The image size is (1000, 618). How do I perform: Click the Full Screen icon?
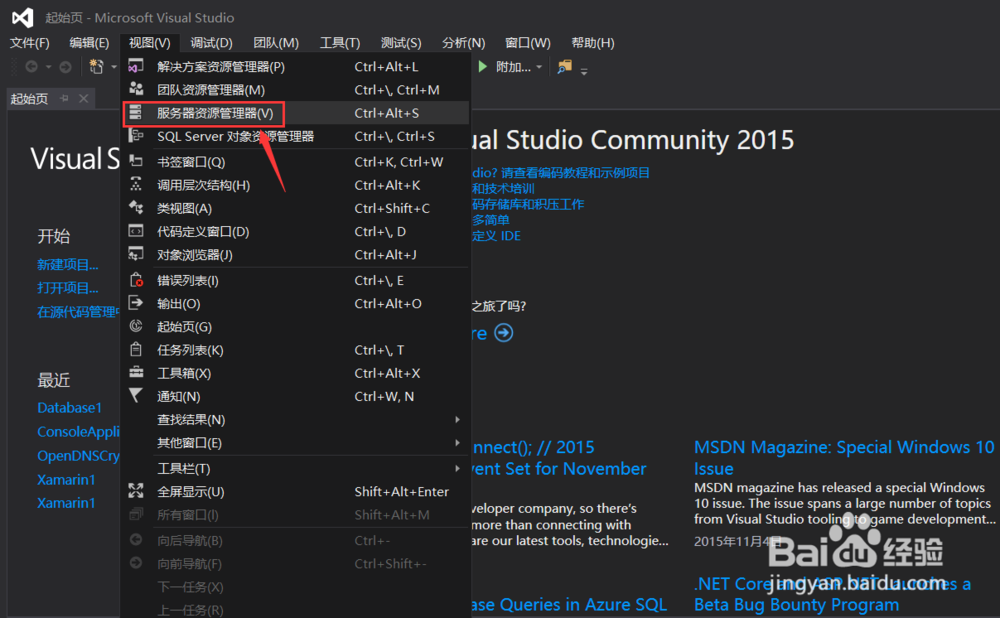tap(136, 491)
